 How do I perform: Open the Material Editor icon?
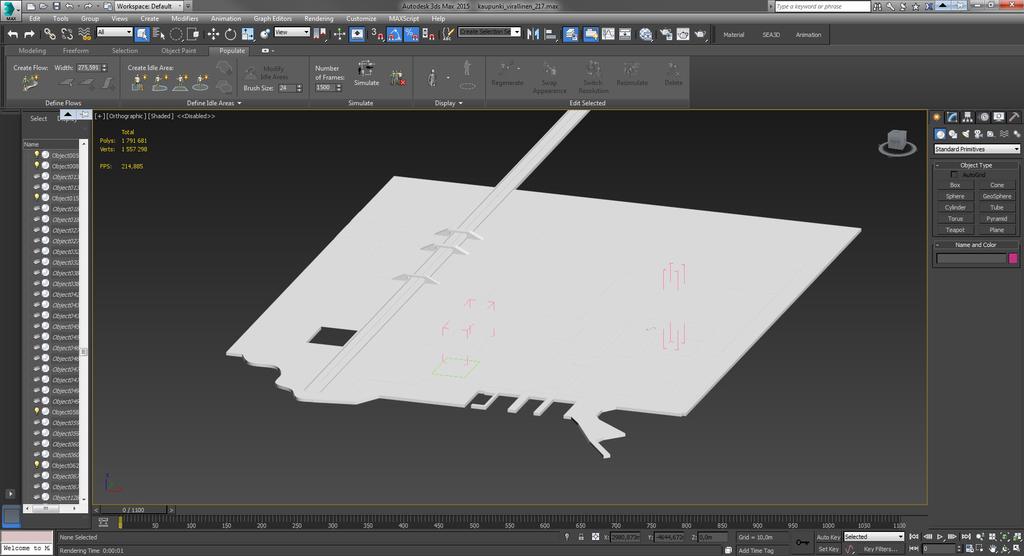(x=646, y=34)
